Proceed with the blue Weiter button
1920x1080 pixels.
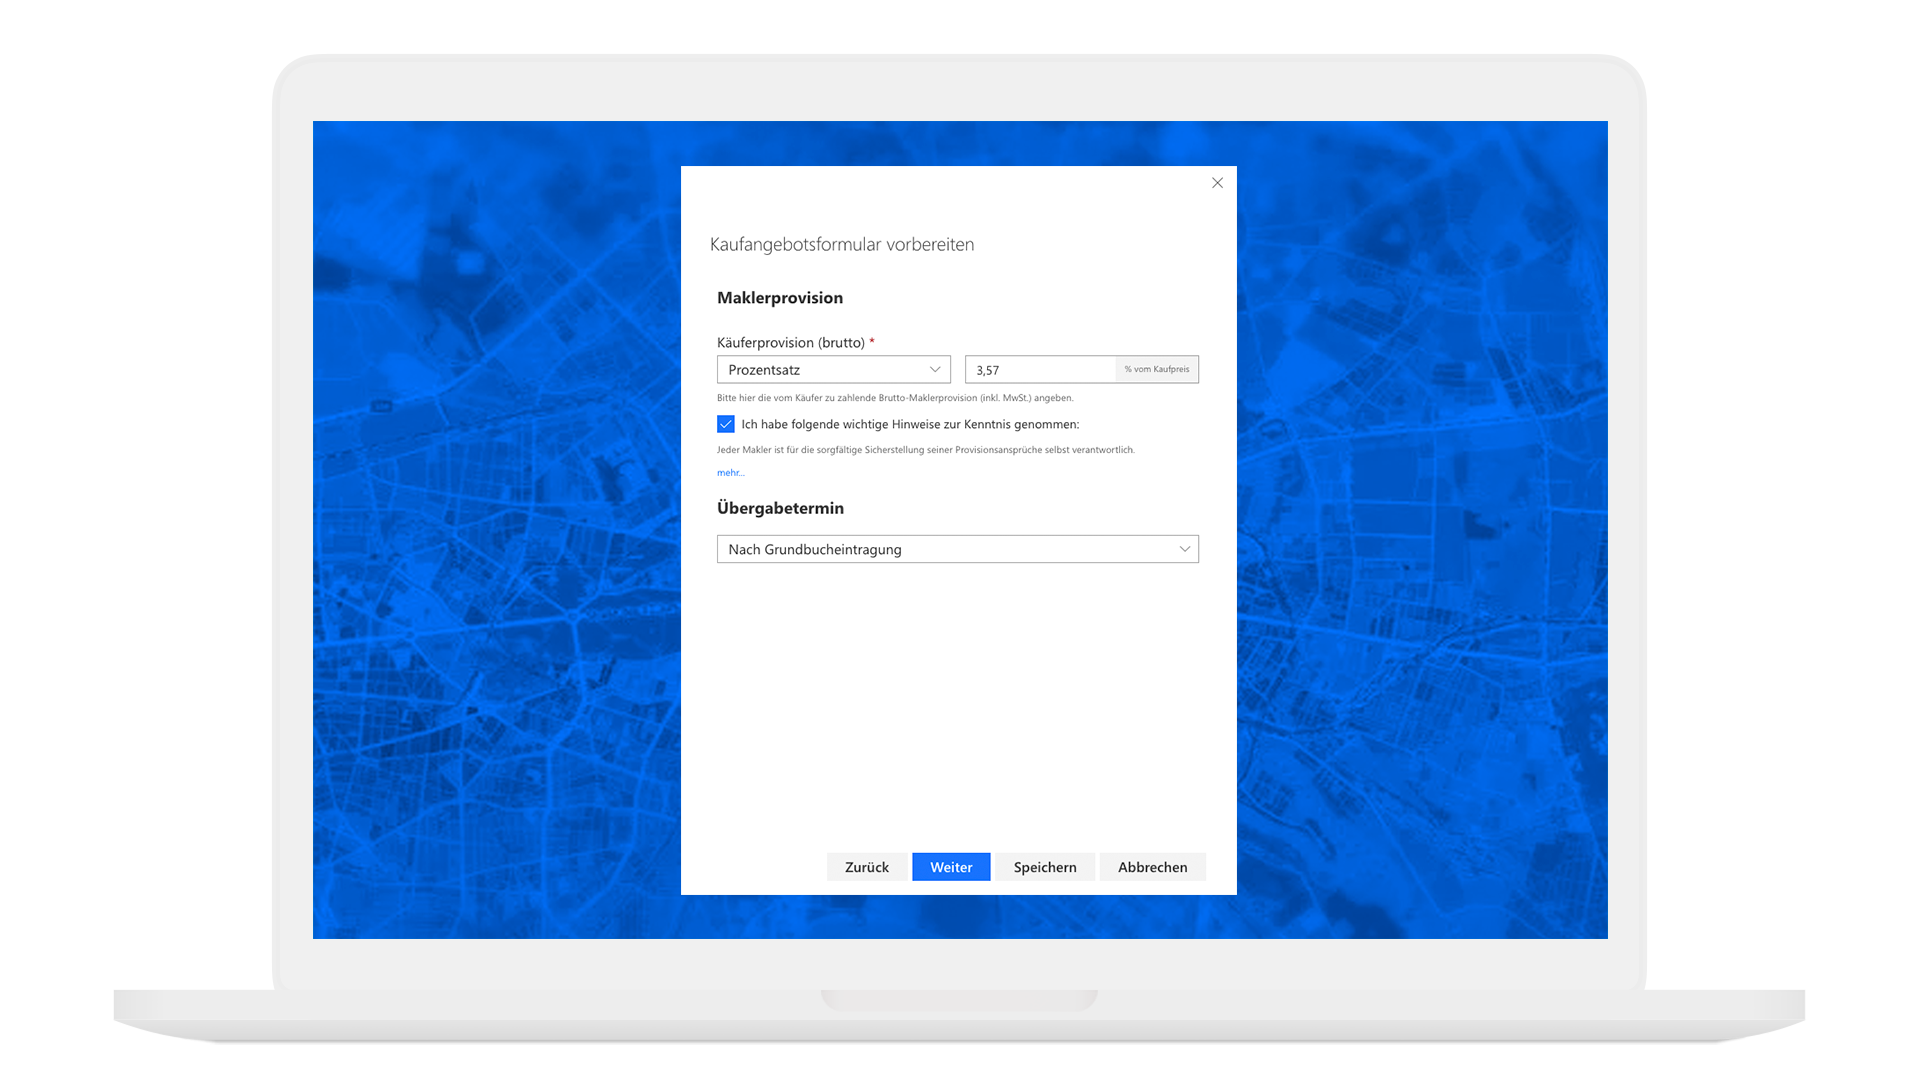coord(951,867)
